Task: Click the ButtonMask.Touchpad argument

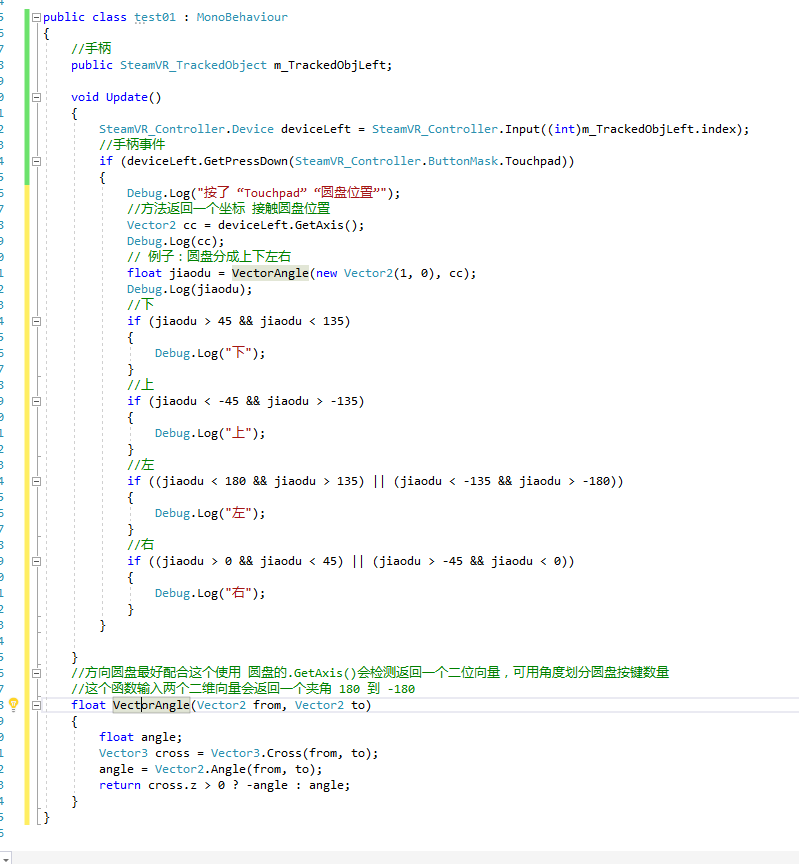Action: click(494, 161)
